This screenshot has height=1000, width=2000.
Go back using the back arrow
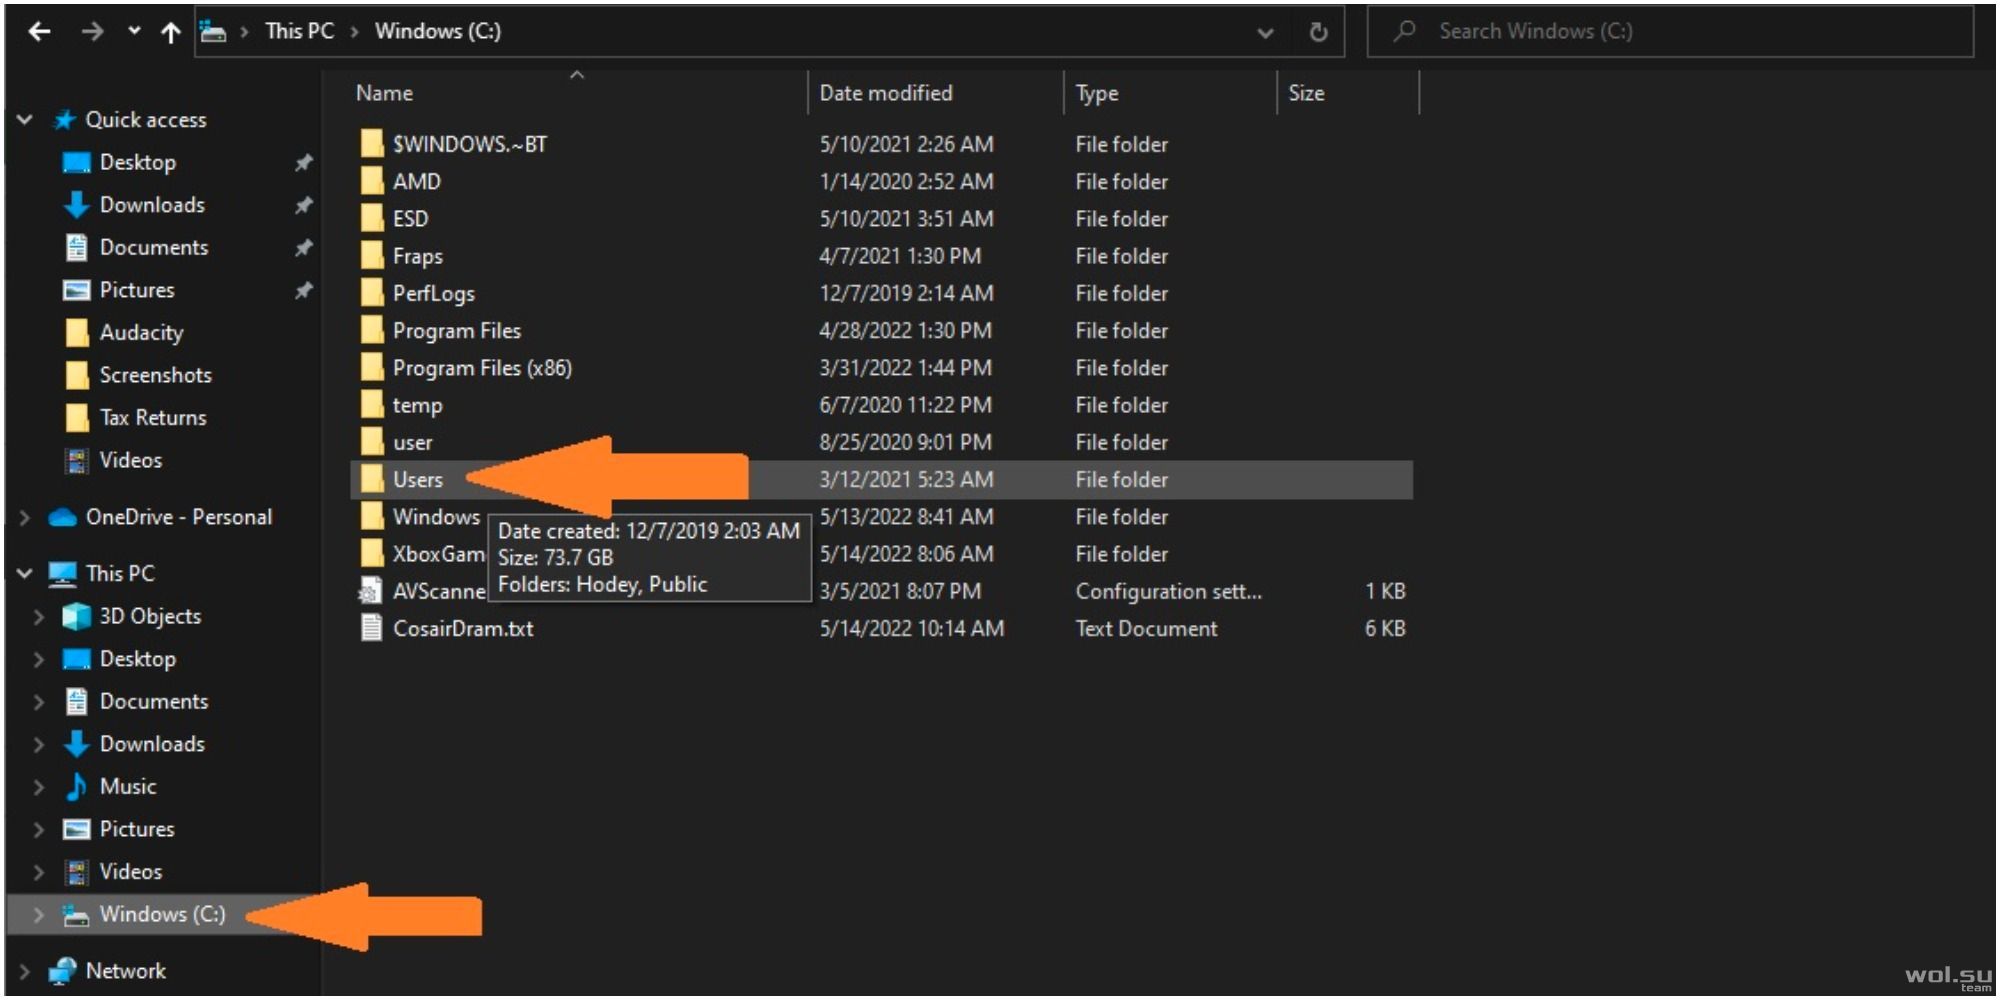[39, 32]
